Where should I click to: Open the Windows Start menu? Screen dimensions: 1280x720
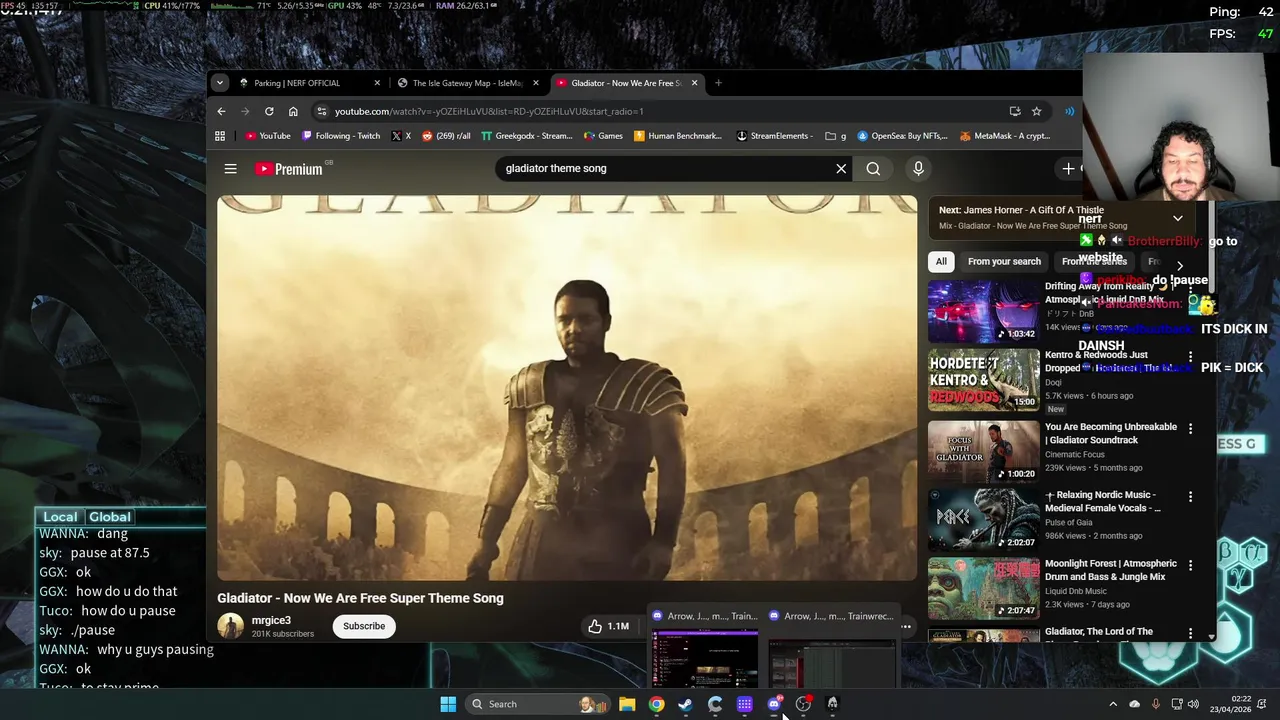click(448, 704)
